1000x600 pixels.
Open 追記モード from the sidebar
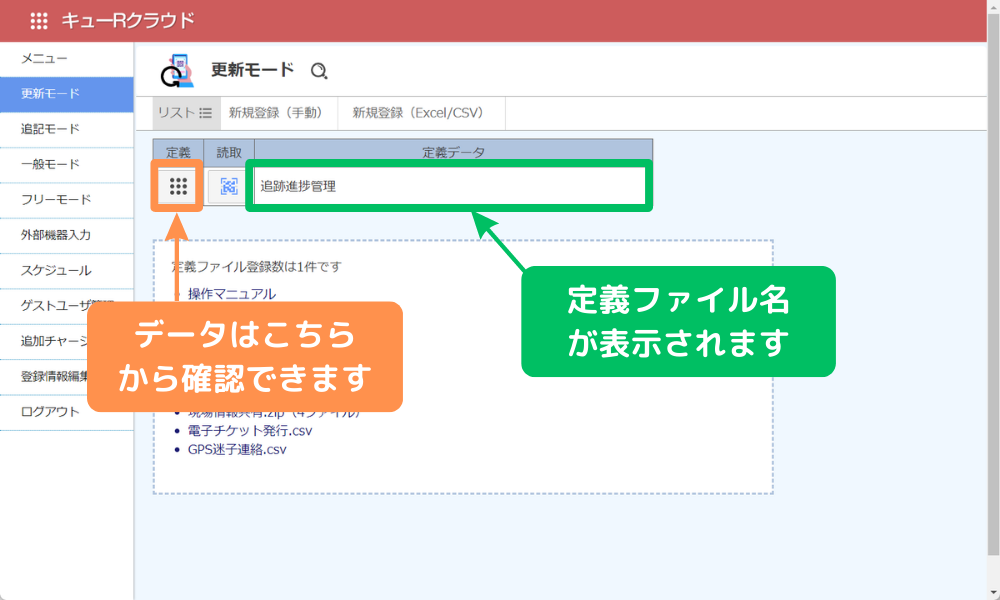(x=67, y=129)
